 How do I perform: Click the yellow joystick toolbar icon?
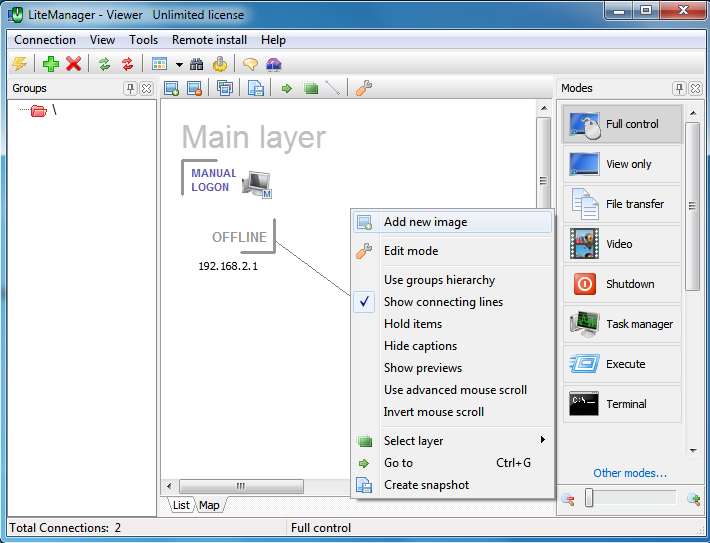click(220, 64)
